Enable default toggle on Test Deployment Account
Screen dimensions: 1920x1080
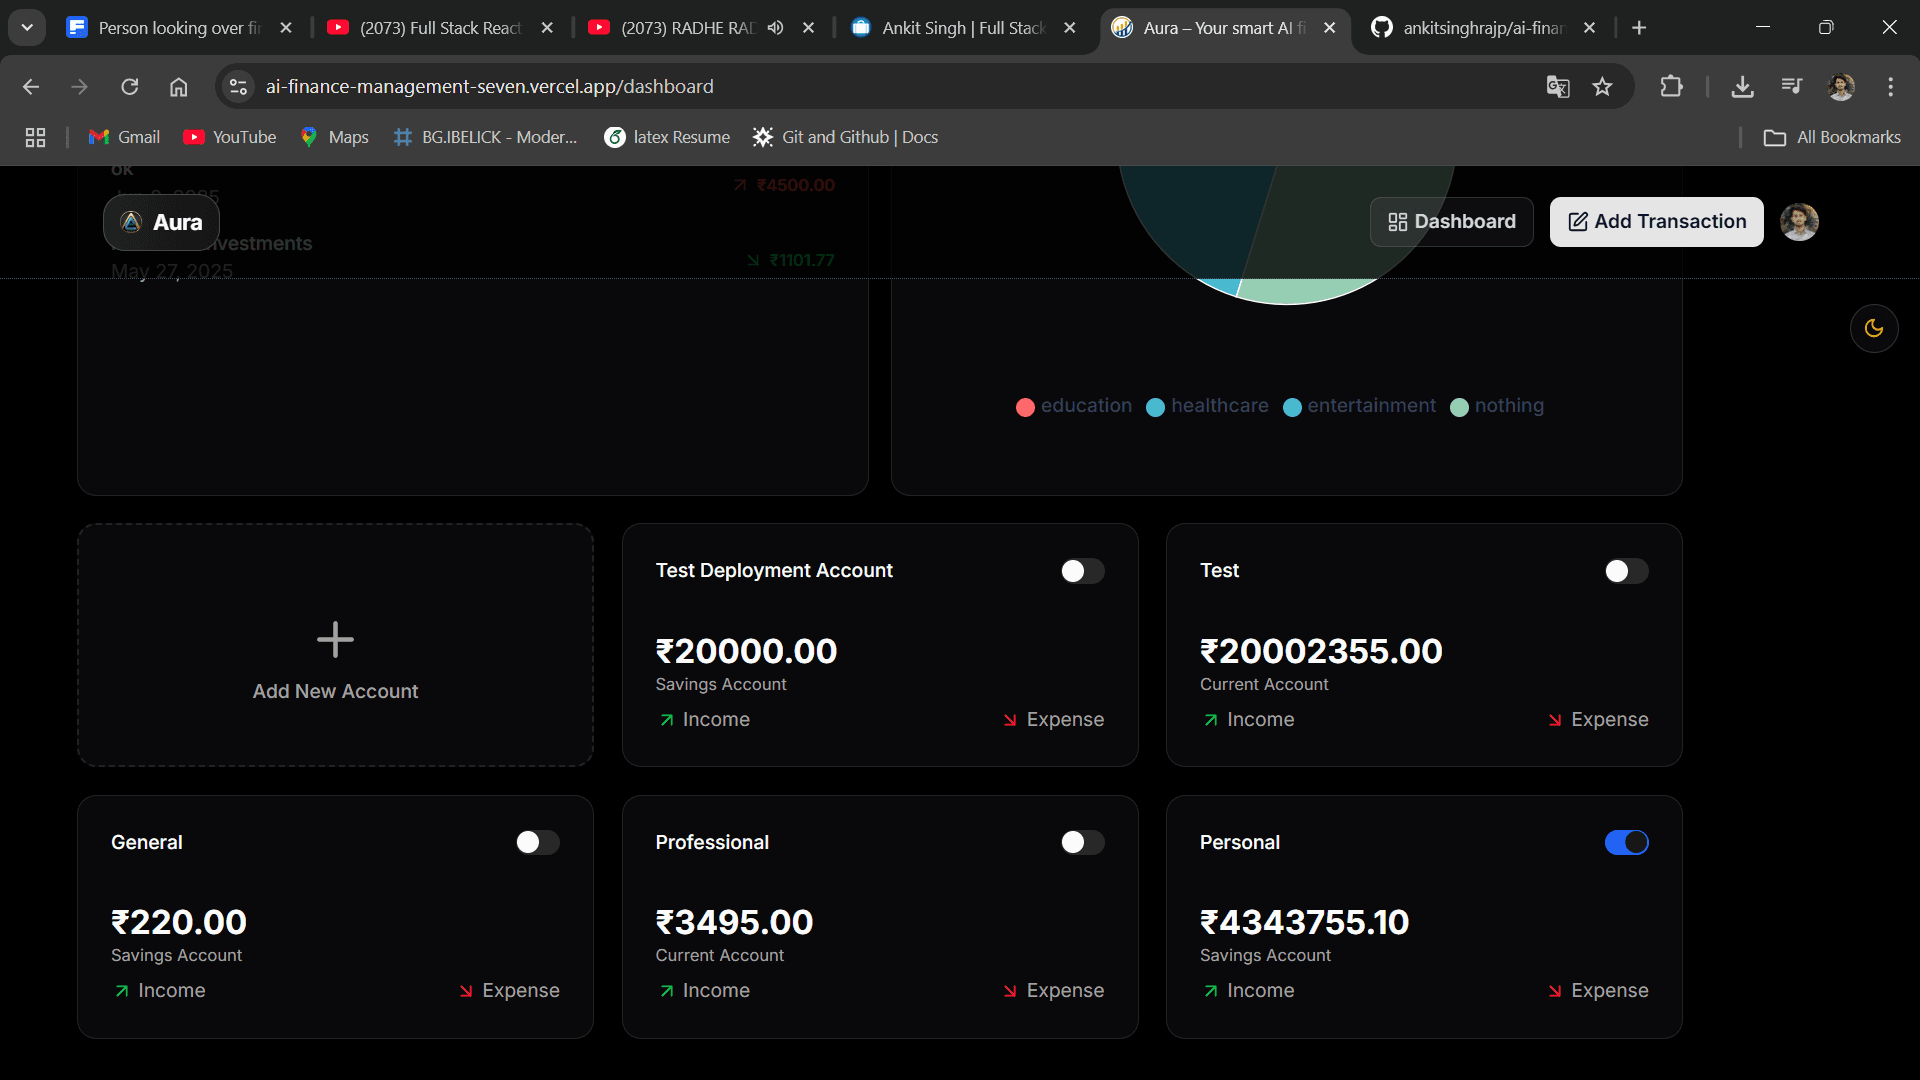pyautogui.click(x=1082, y=571)
